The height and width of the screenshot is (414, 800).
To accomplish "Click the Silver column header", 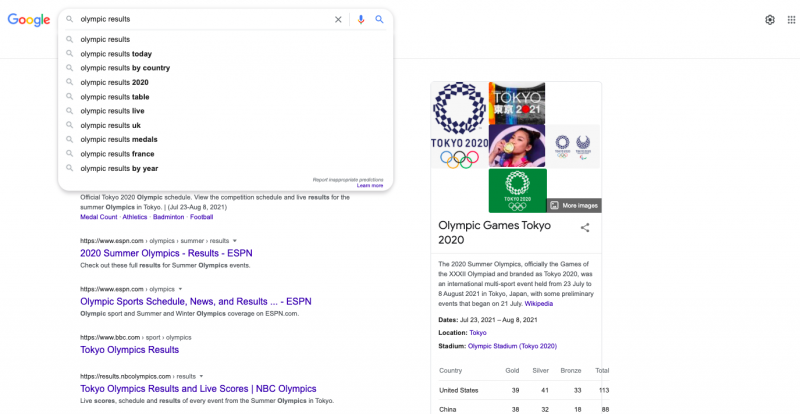I will 540,371.
